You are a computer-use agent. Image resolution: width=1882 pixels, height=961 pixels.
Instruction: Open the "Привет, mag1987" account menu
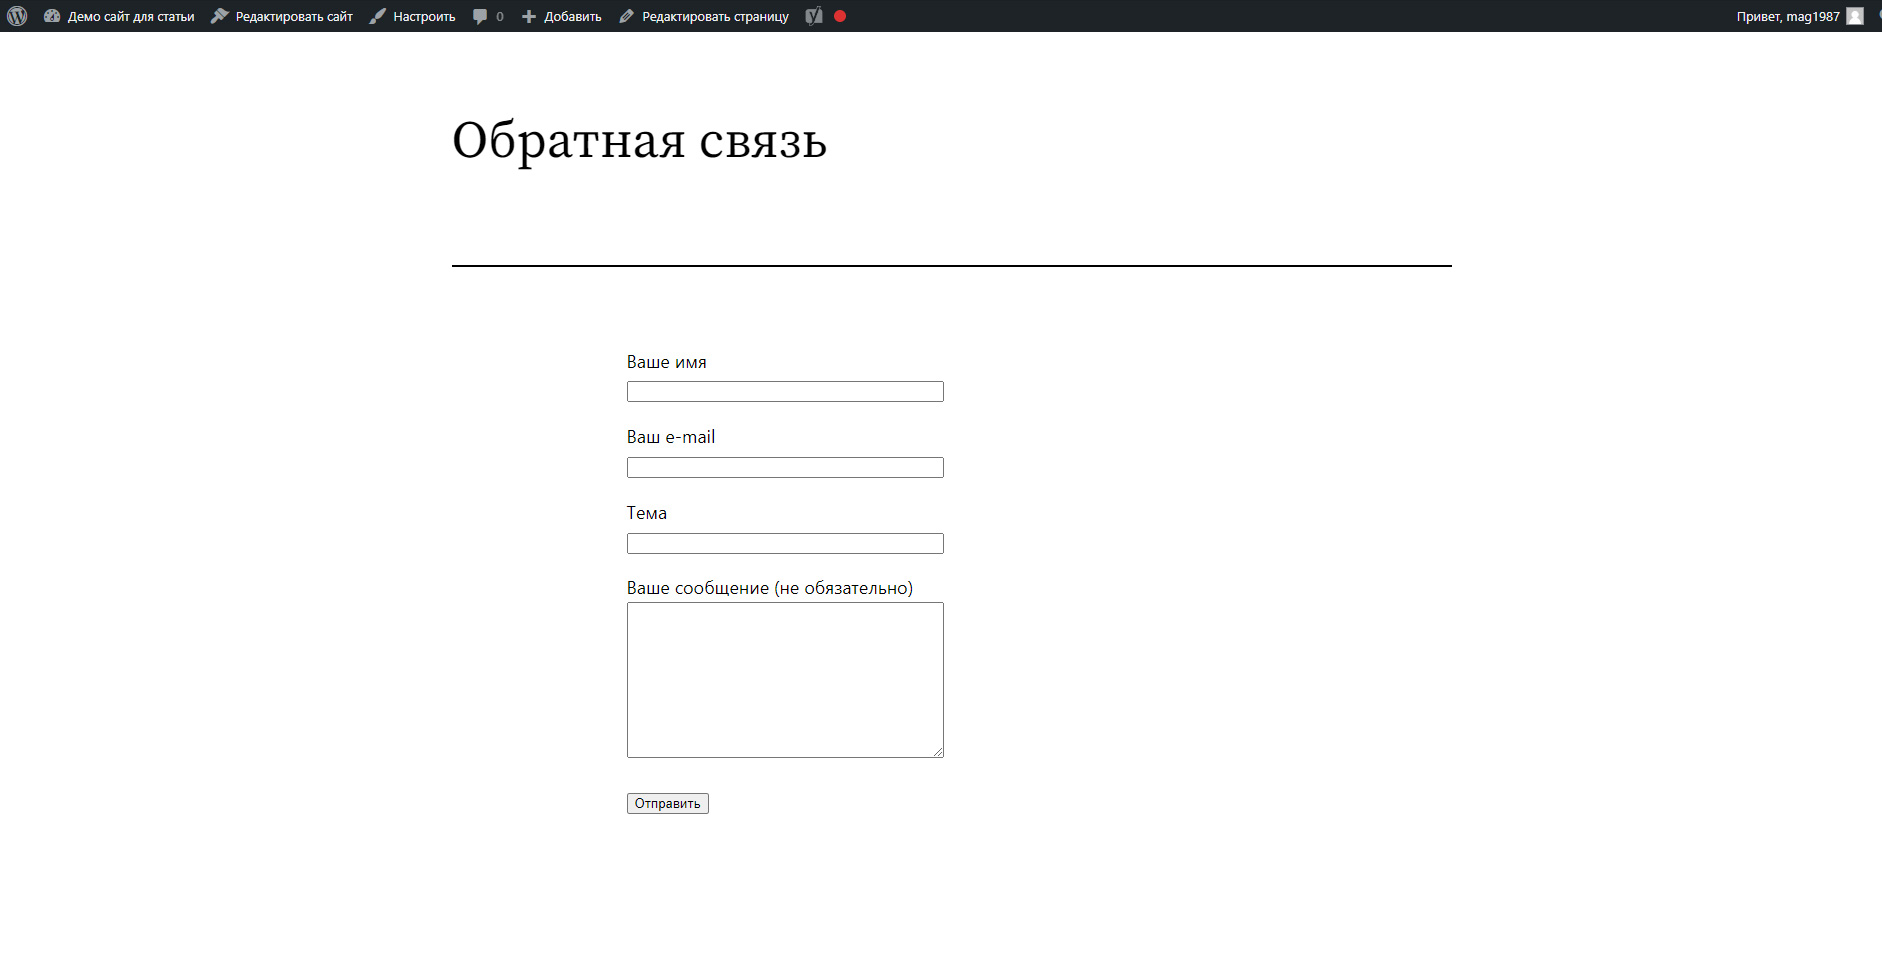coord(1787,16)
